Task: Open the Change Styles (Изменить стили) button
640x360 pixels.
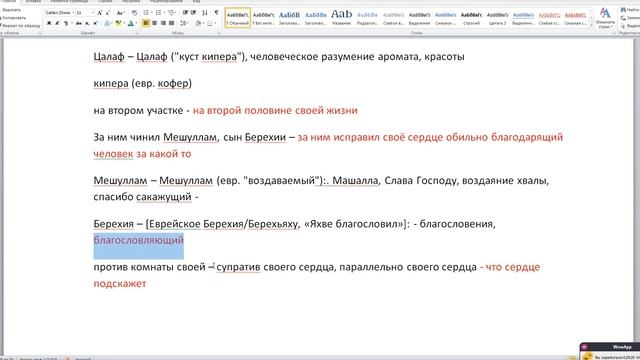Action: pos(605,18)
